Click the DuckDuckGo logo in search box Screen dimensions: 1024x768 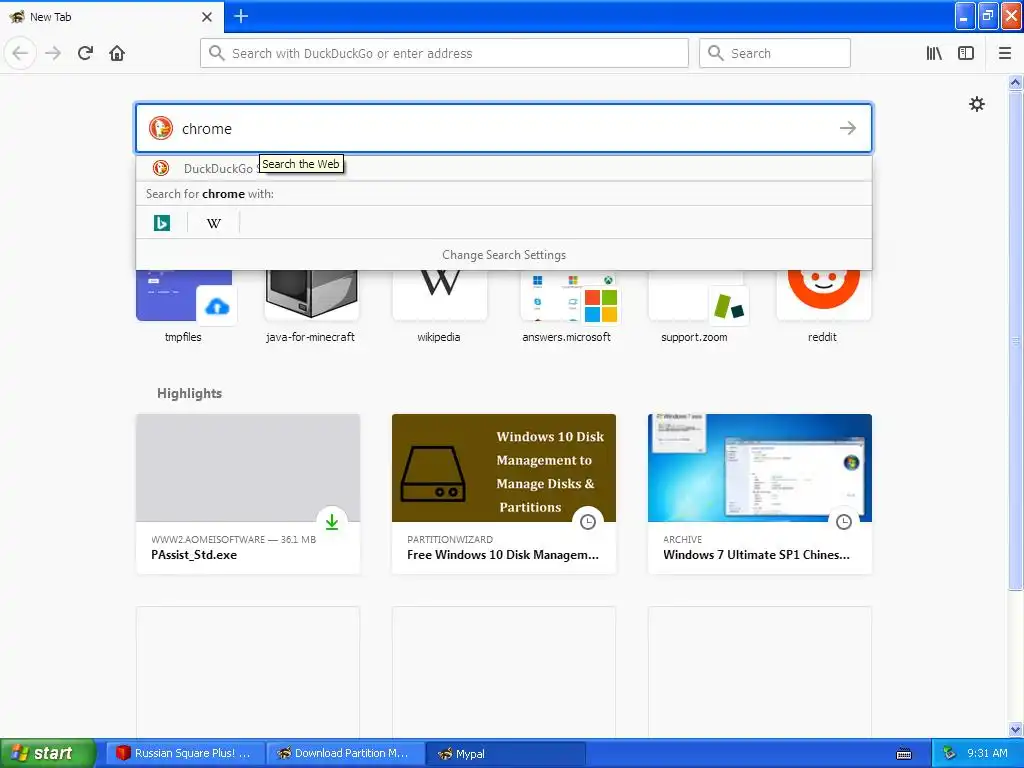pos(161,128)
